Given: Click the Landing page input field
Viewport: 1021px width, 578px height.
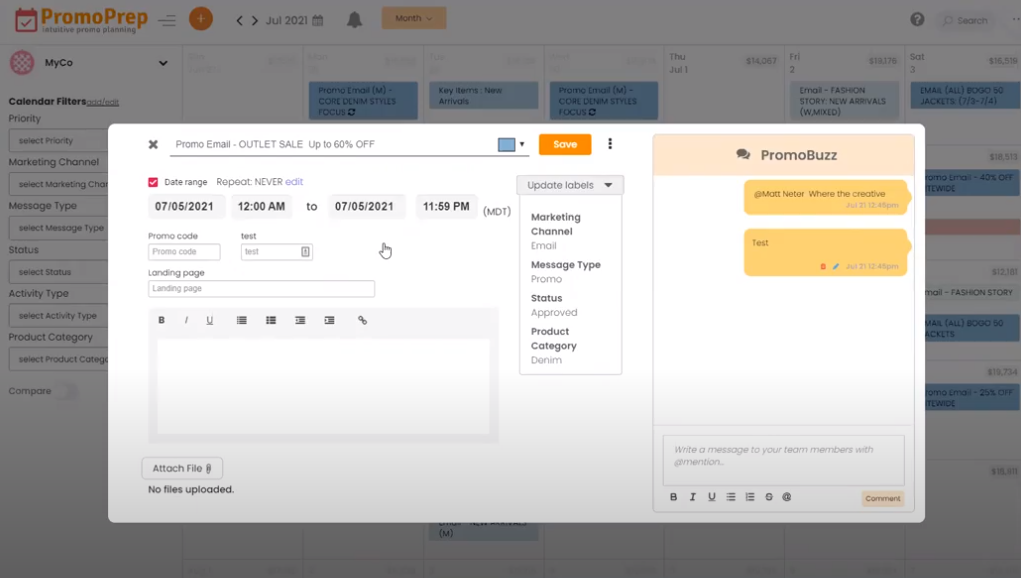Looking at the screenshot, I should click(x=261, y=289).
